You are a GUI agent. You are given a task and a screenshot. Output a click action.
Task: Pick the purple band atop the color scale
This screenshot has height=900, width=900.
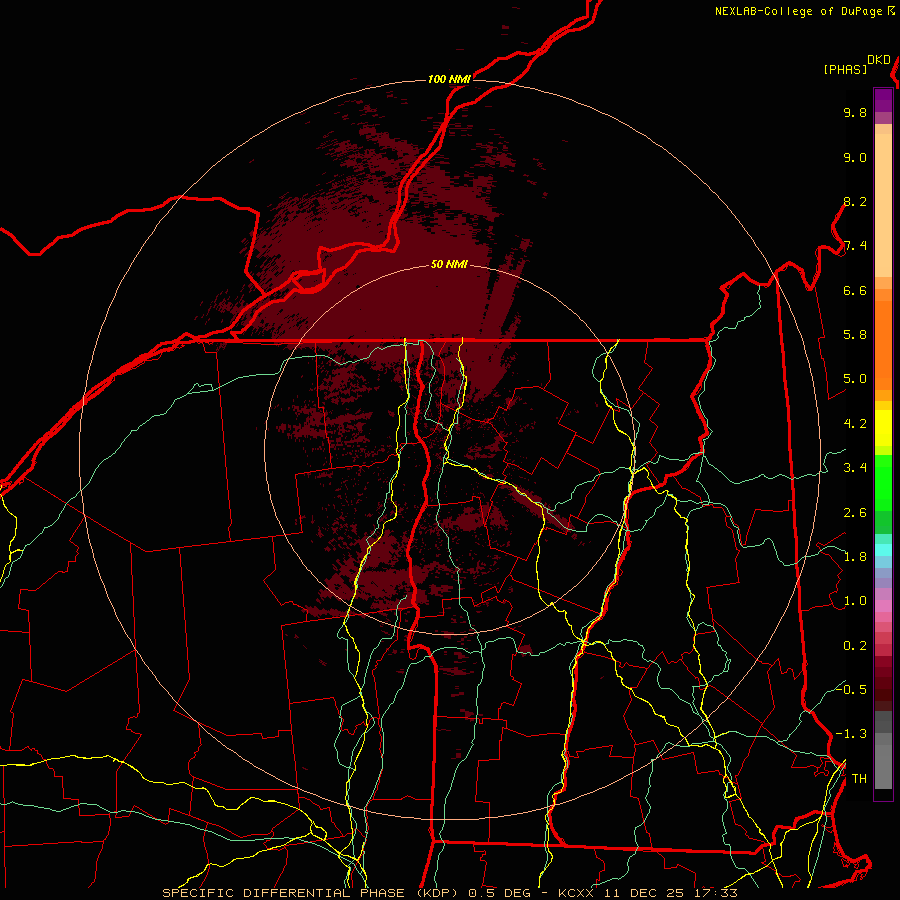883,100
